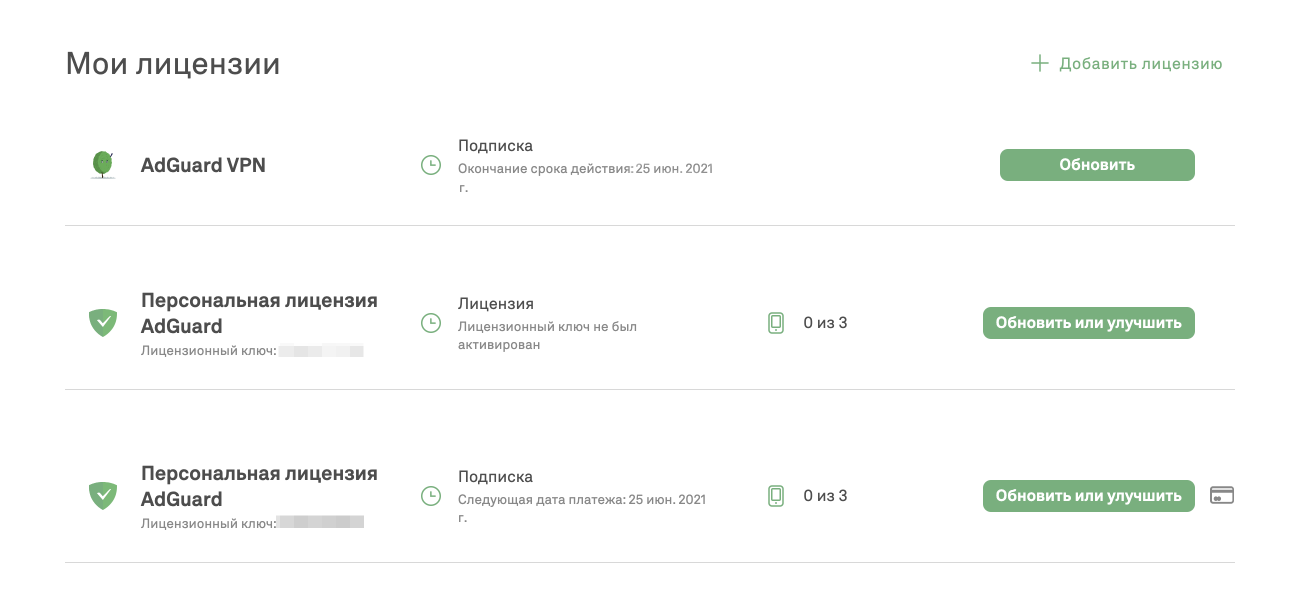This screenshot has width=1316, height=598.
Task: Open the credit card payment icon
Action: [1222, 495]
